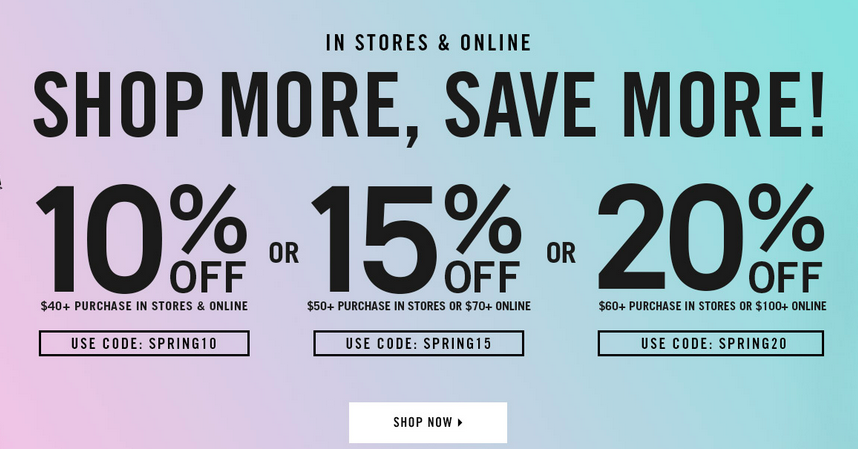858x449 pixels.
Task: Click the $60+ in stores or $100+ online text
Action: 712,306
